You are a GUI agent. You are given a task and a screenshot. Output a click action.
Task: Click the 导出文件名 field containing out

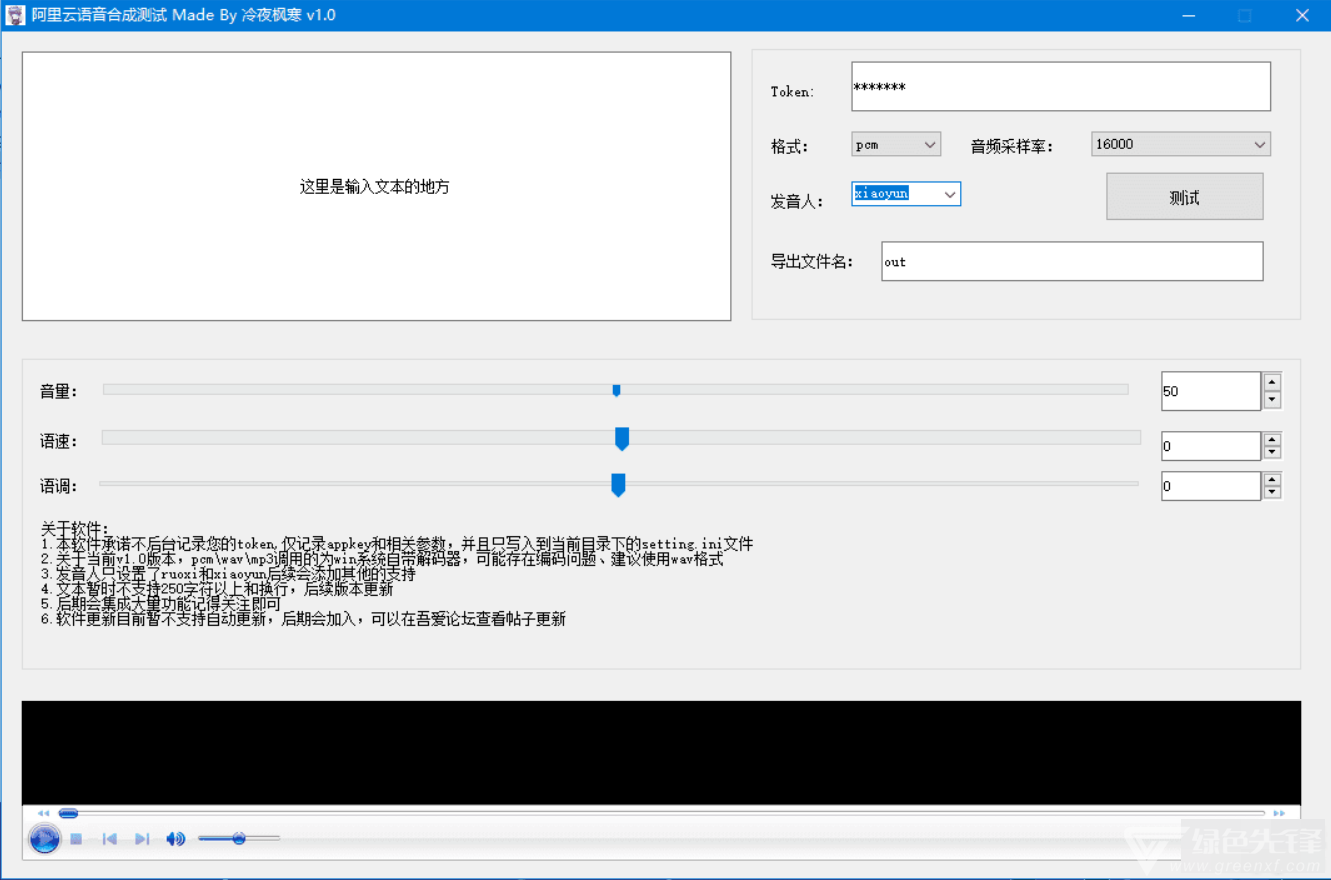tap(1072, 261)
